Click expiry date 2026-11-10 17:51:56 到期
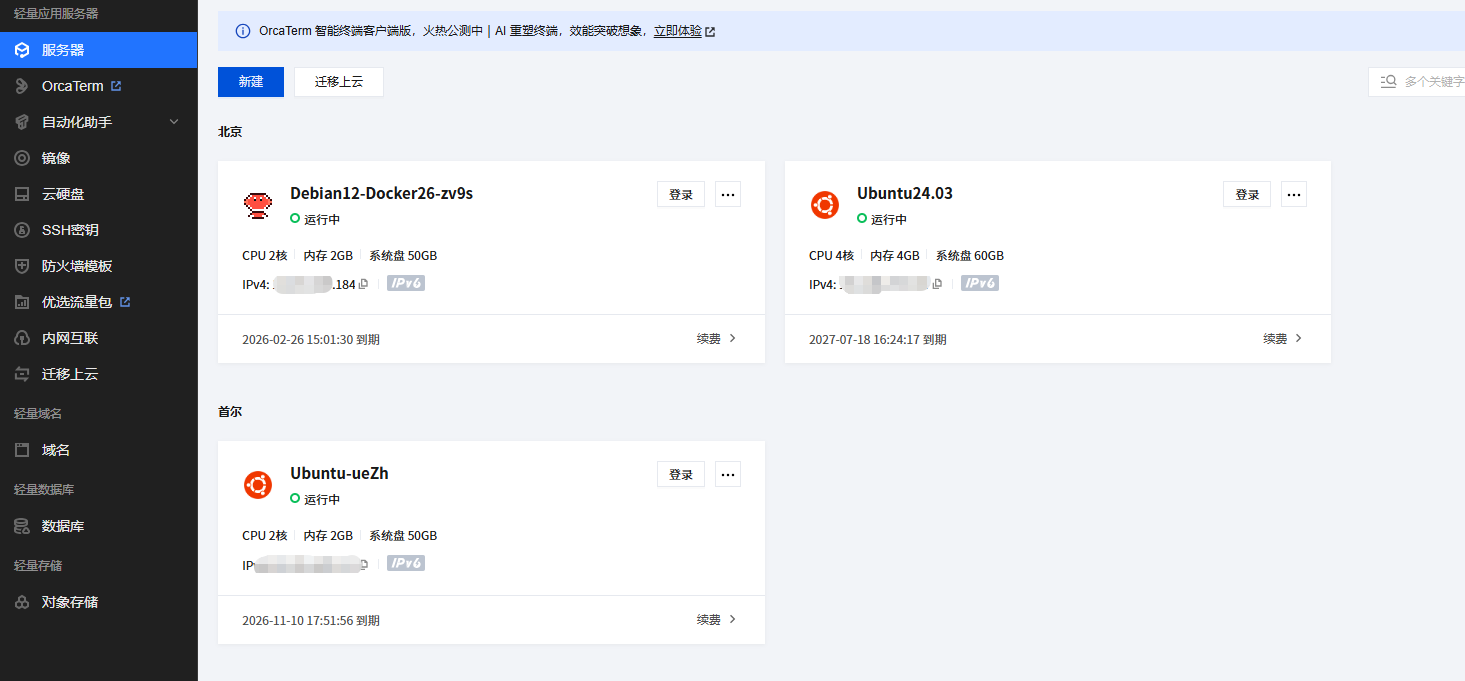This screenshot has height=681, width=1465. click(x=311, y=621)
